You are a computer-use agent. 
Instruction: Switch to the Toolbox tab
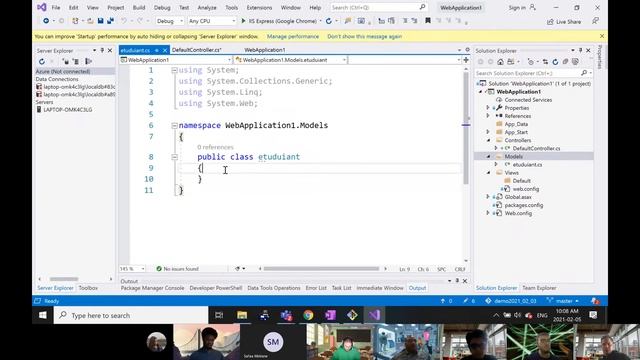pyautogui.click(x=88, y=288)
